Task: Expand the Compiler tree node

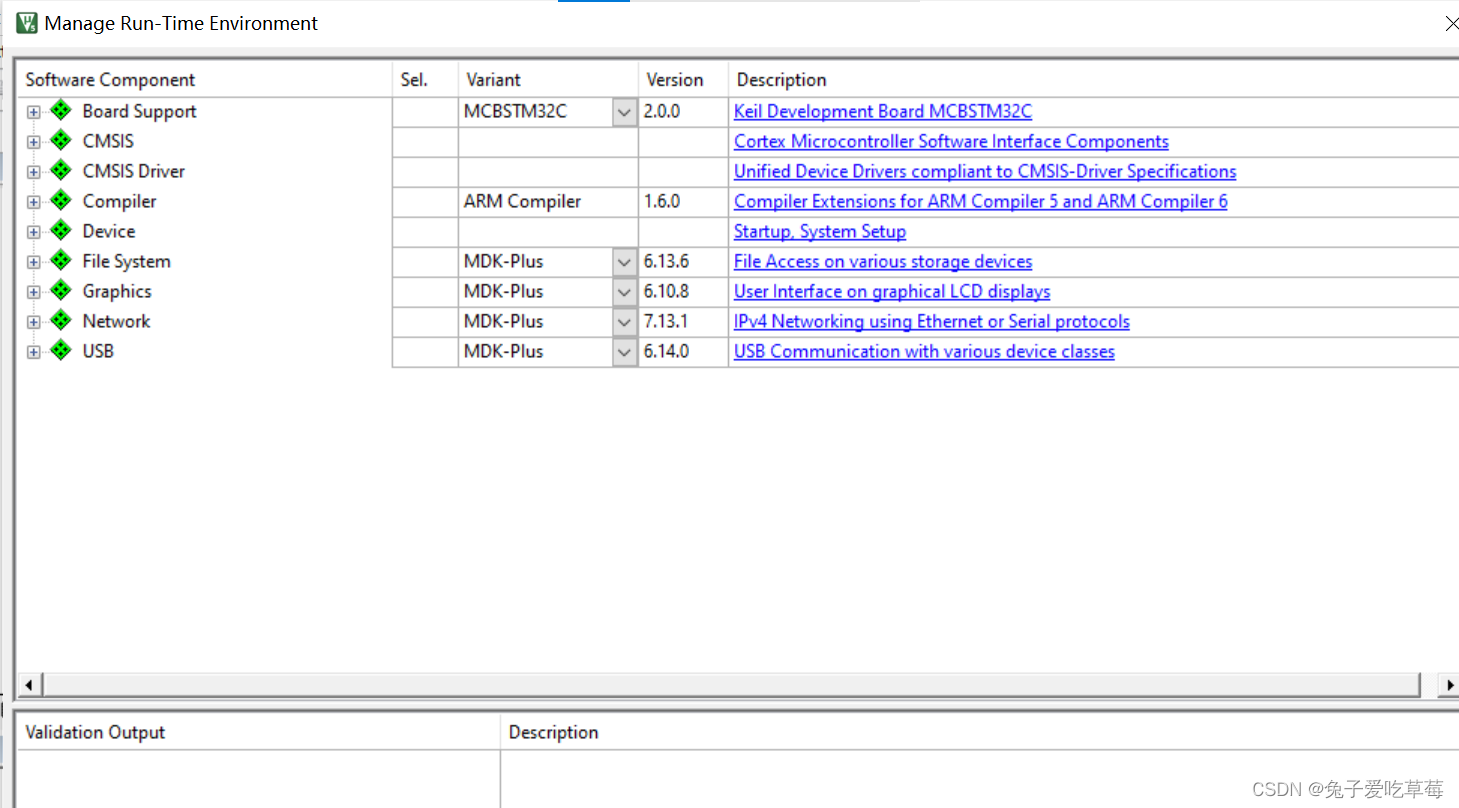Action: click(x=34, y=202)
